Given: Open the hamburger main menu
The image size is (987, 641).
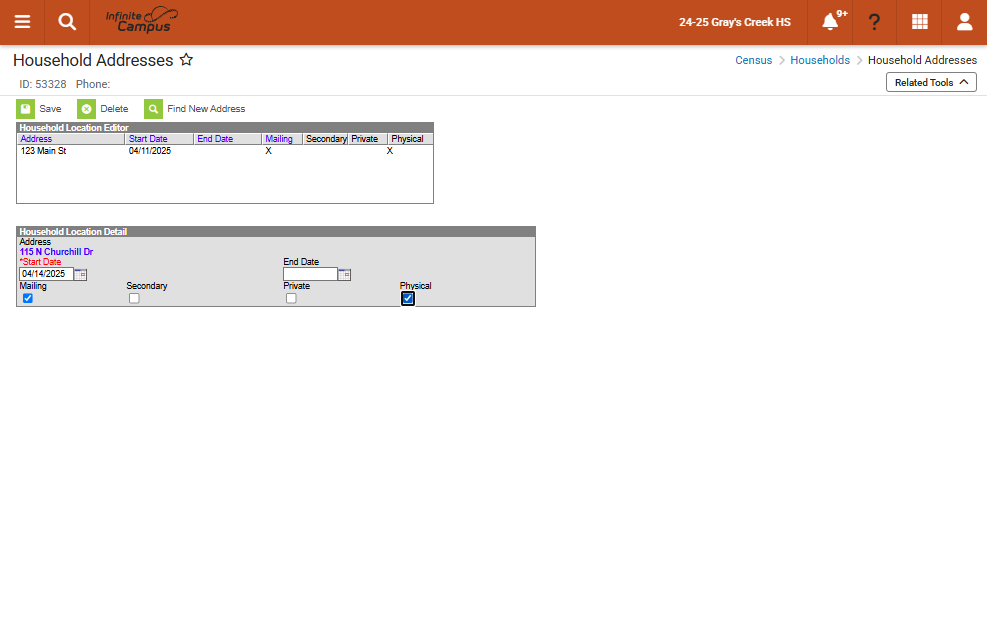Looking at the screenshot, I should coord(22,22).
